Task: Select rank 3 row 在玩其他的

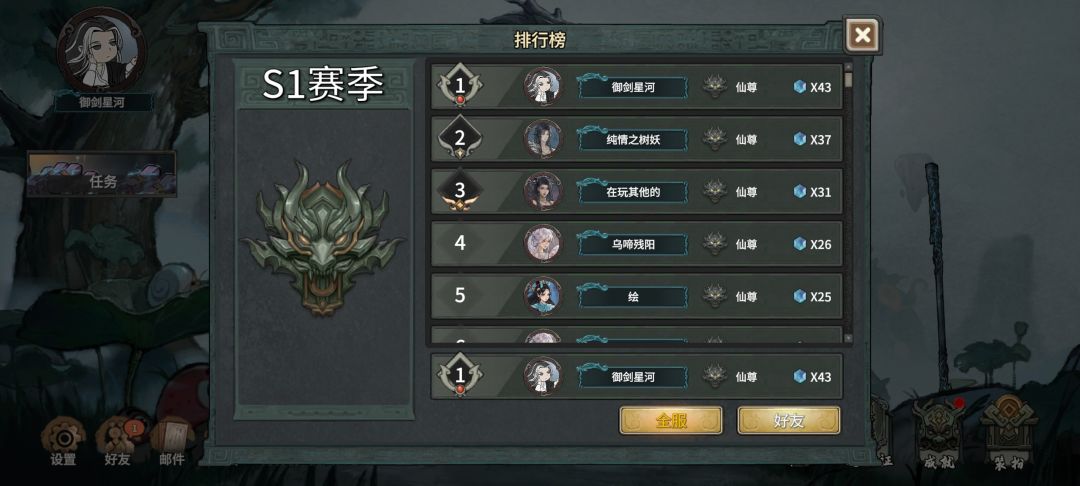Action: [636, 191]
